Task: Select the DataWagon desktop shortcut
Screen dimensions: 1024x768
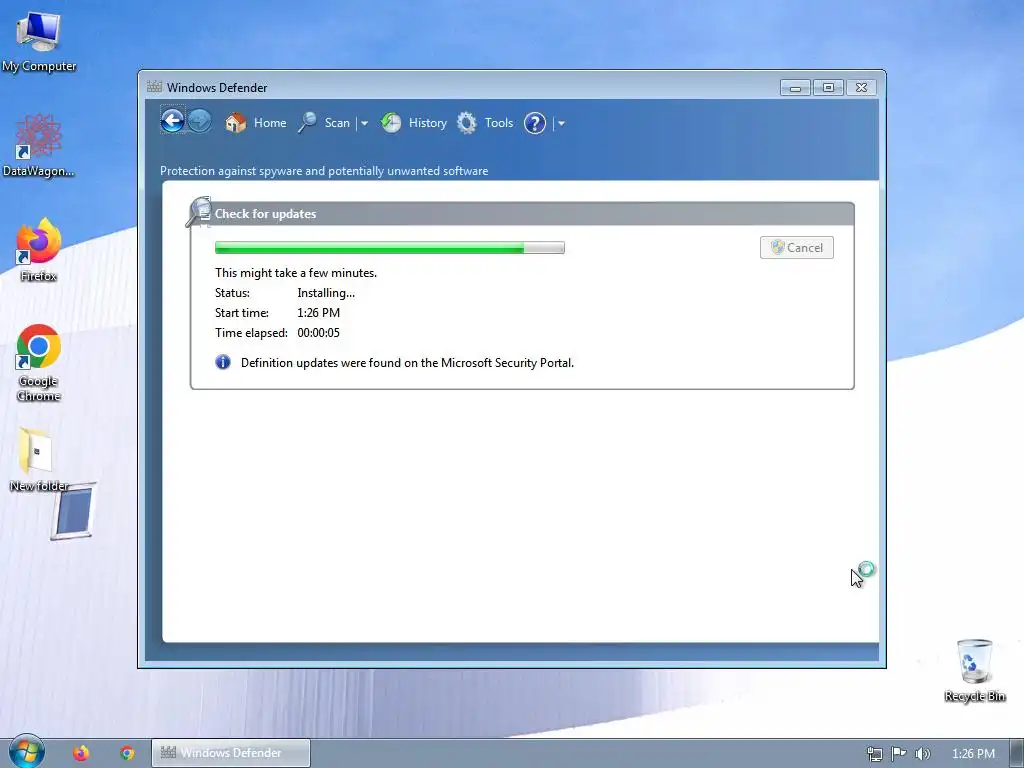Action: 39,145
